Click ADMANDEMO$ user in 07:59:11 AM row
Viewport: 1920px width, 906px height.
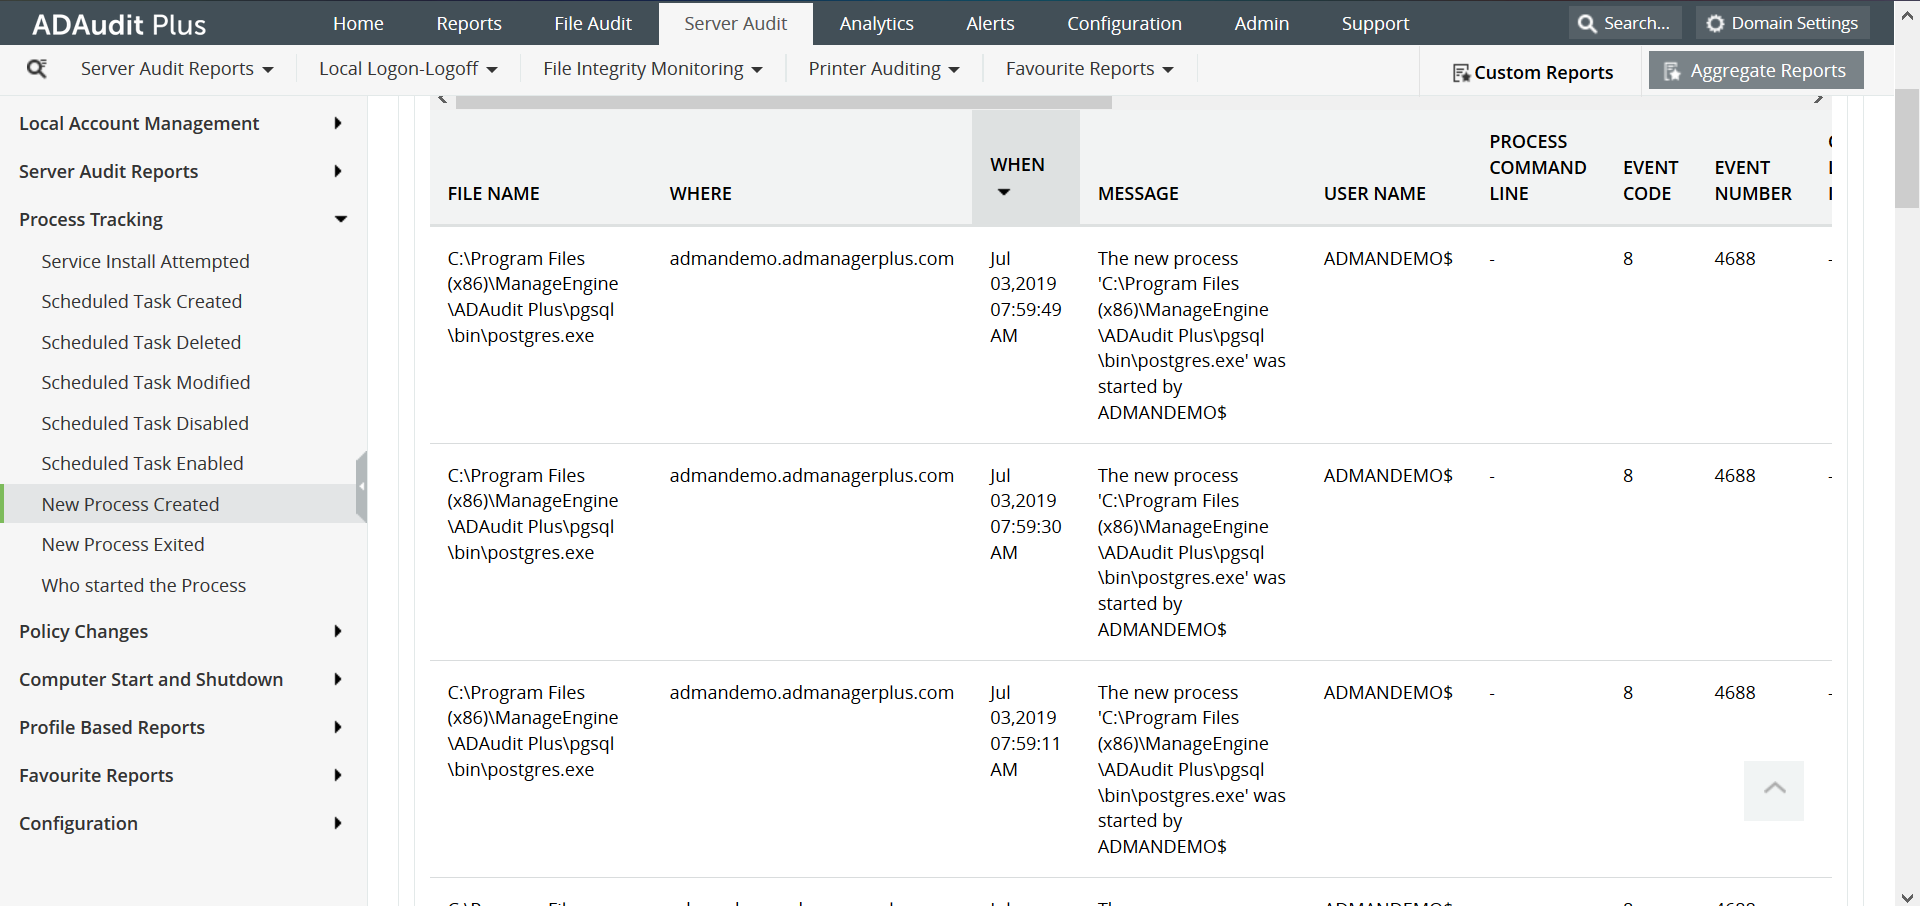pos(1388,692)
